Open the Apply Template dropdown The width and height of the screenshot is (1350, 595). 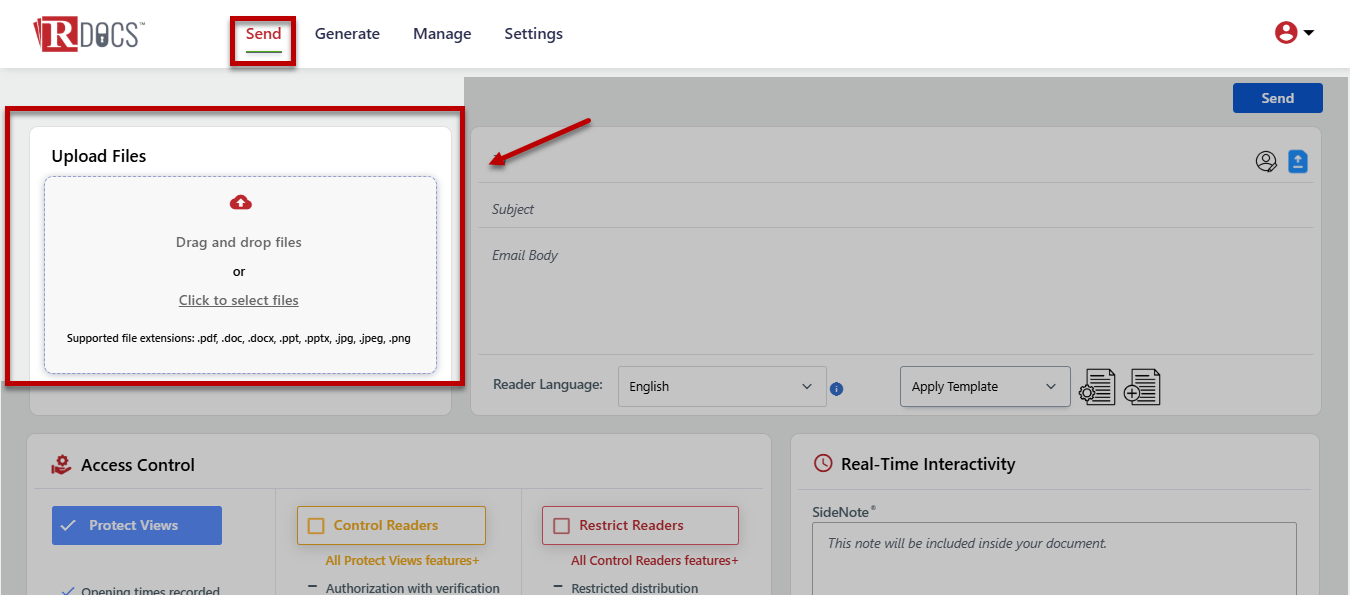[984, 387]
